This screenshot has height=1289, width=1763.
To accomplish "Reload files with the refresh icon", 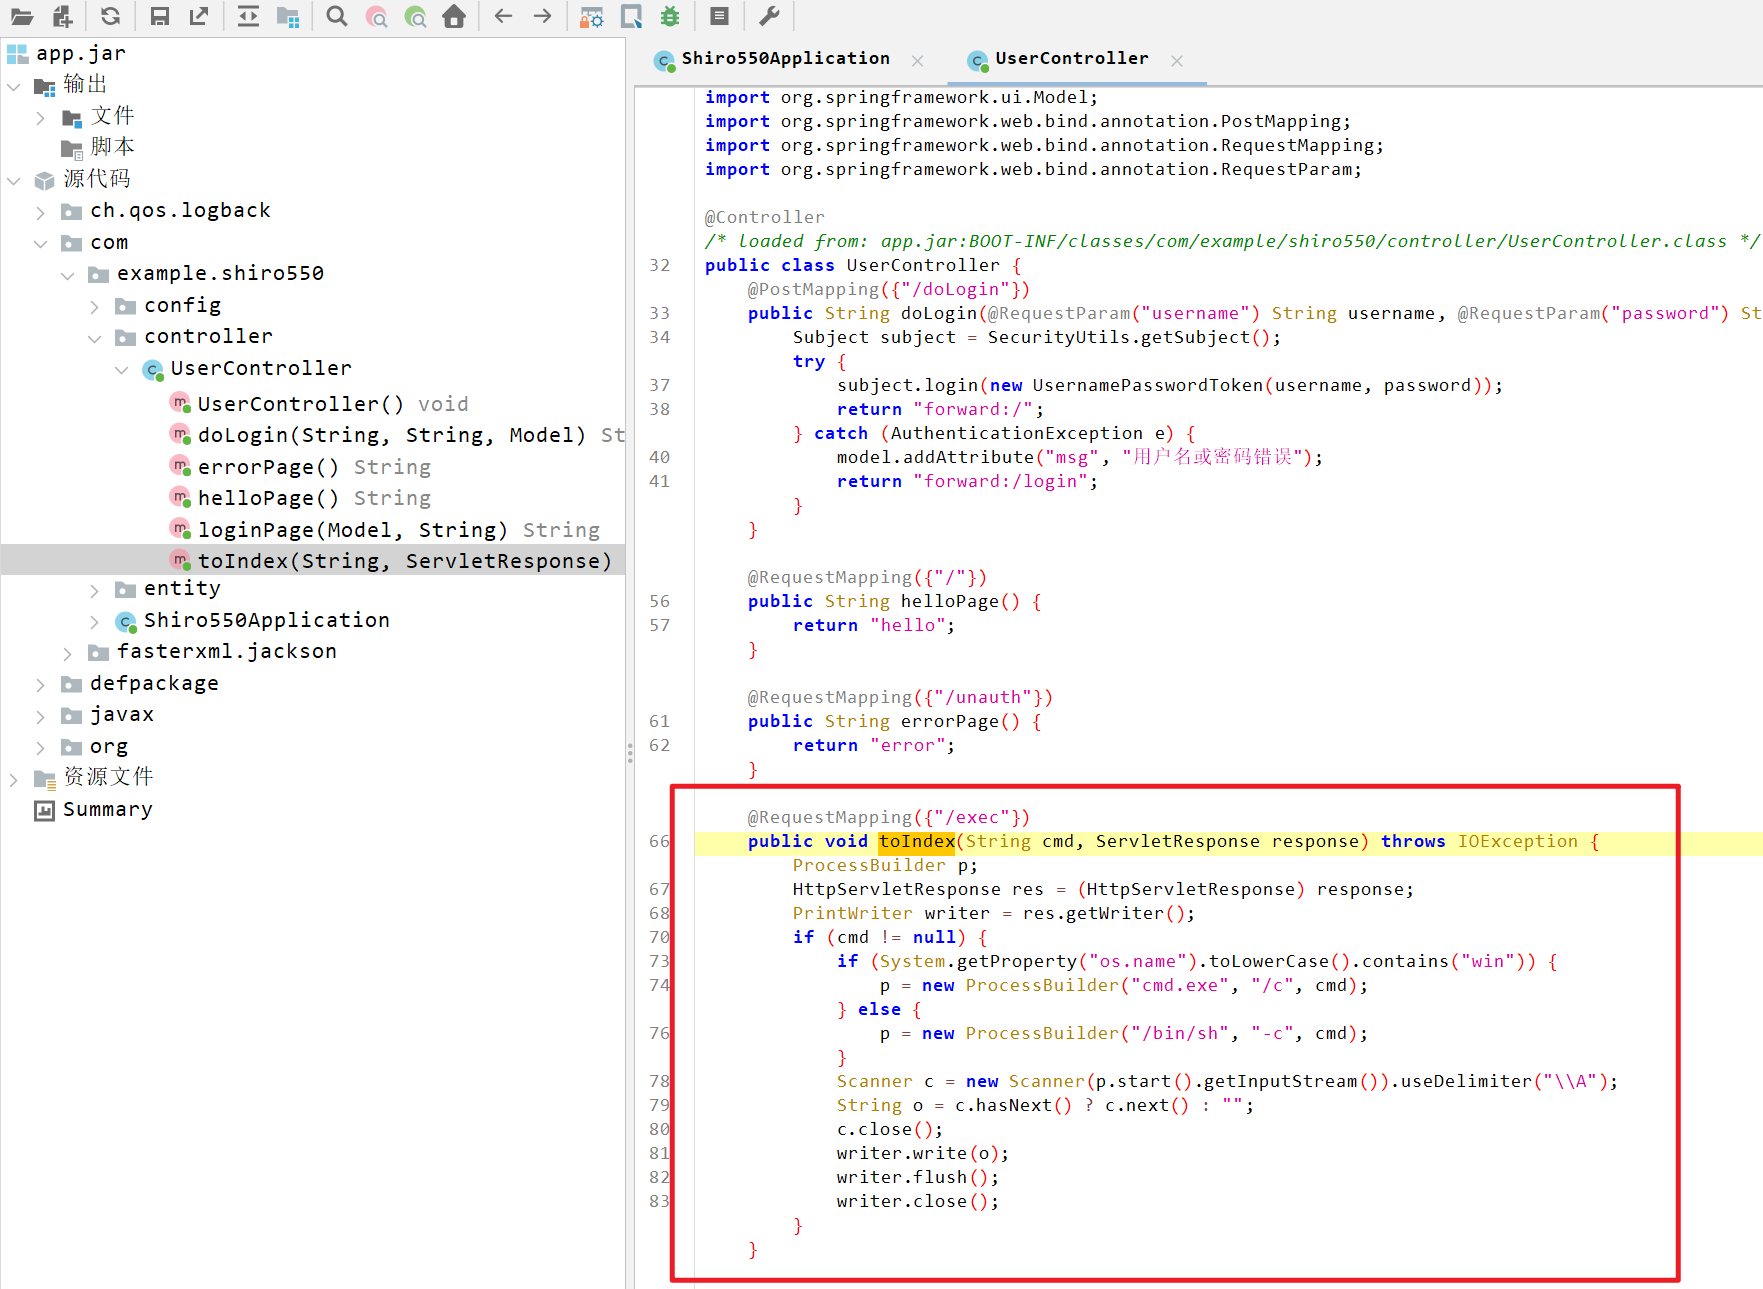I will [x=110, y=16].
